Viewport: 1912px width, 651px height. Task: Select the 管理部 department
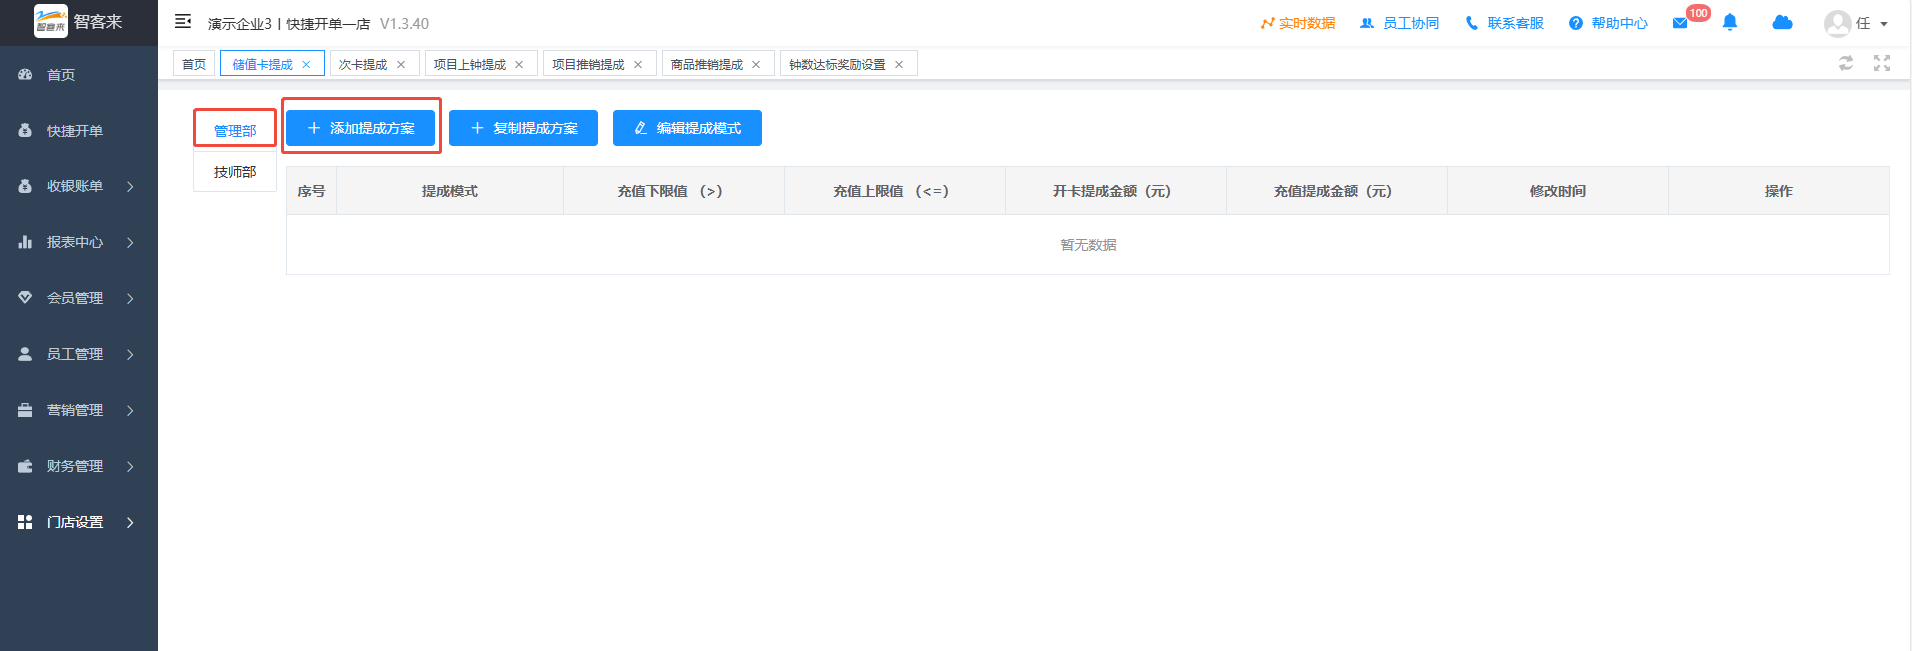coord(235,131)
